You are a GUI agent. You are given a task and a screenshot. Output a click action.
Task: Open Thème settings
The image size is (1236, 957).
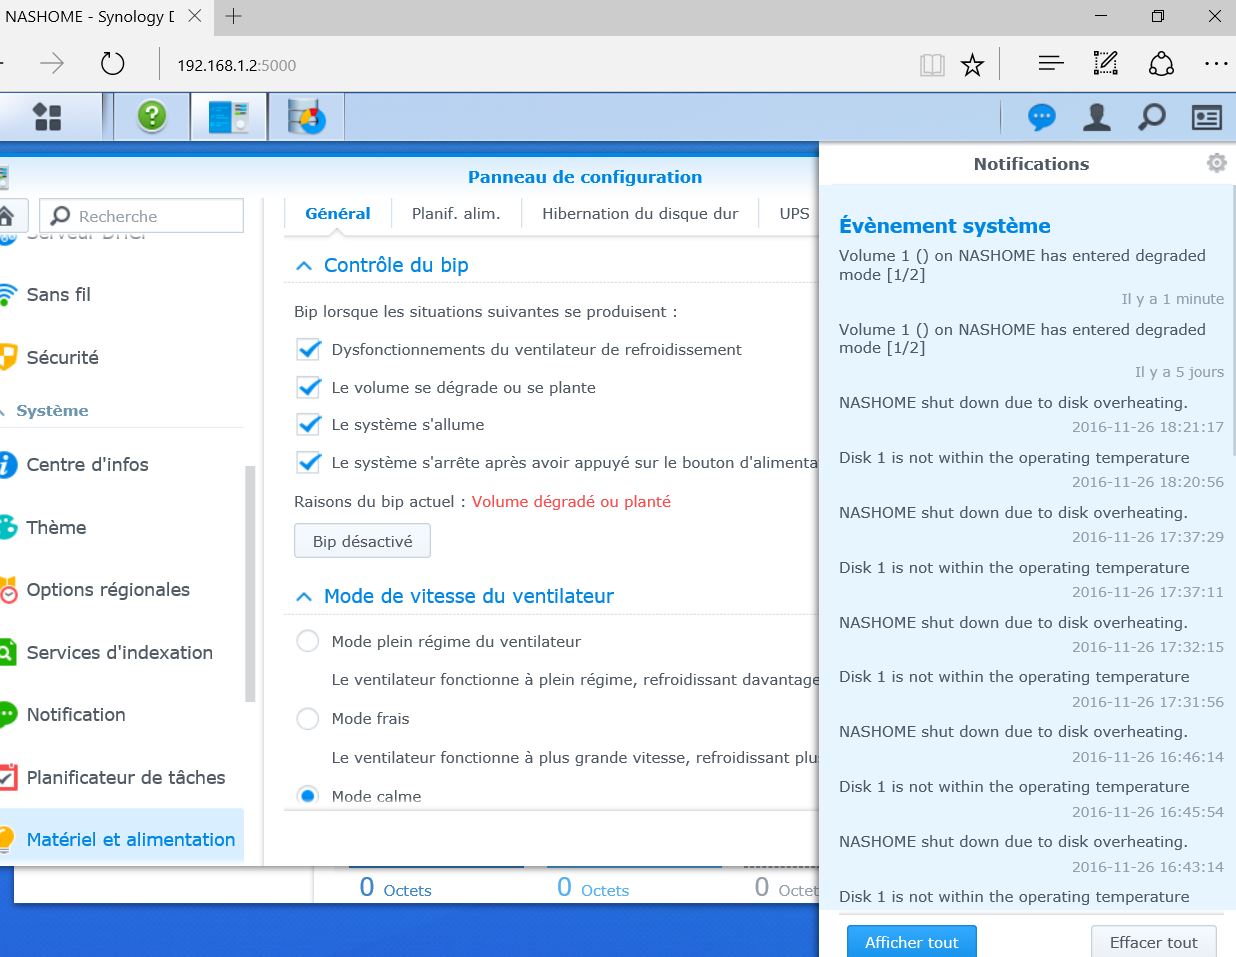[56, 527]
